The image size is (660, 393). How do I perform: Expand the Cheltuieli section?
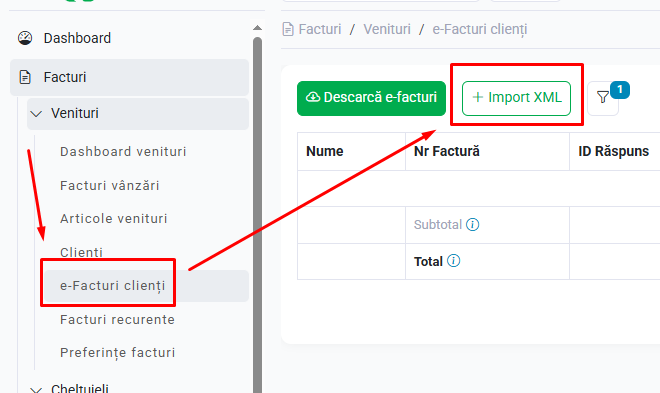tap(36, 390)
